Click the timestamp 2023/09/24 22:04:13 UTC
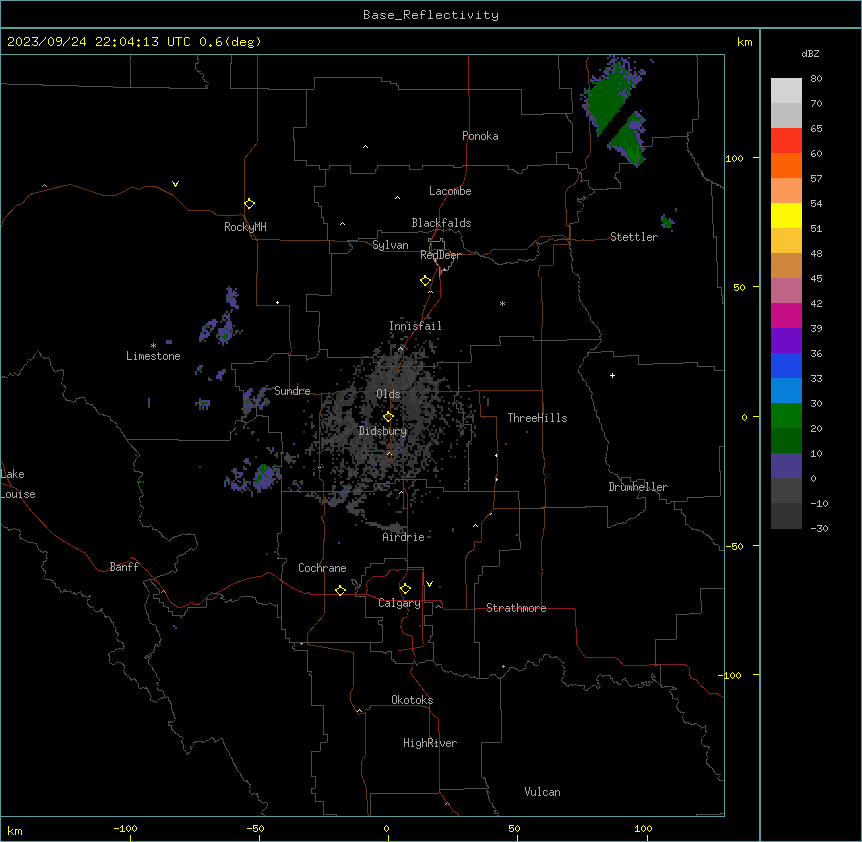The width and height of the screenshot is (862, 842). [x=99, y=42]
